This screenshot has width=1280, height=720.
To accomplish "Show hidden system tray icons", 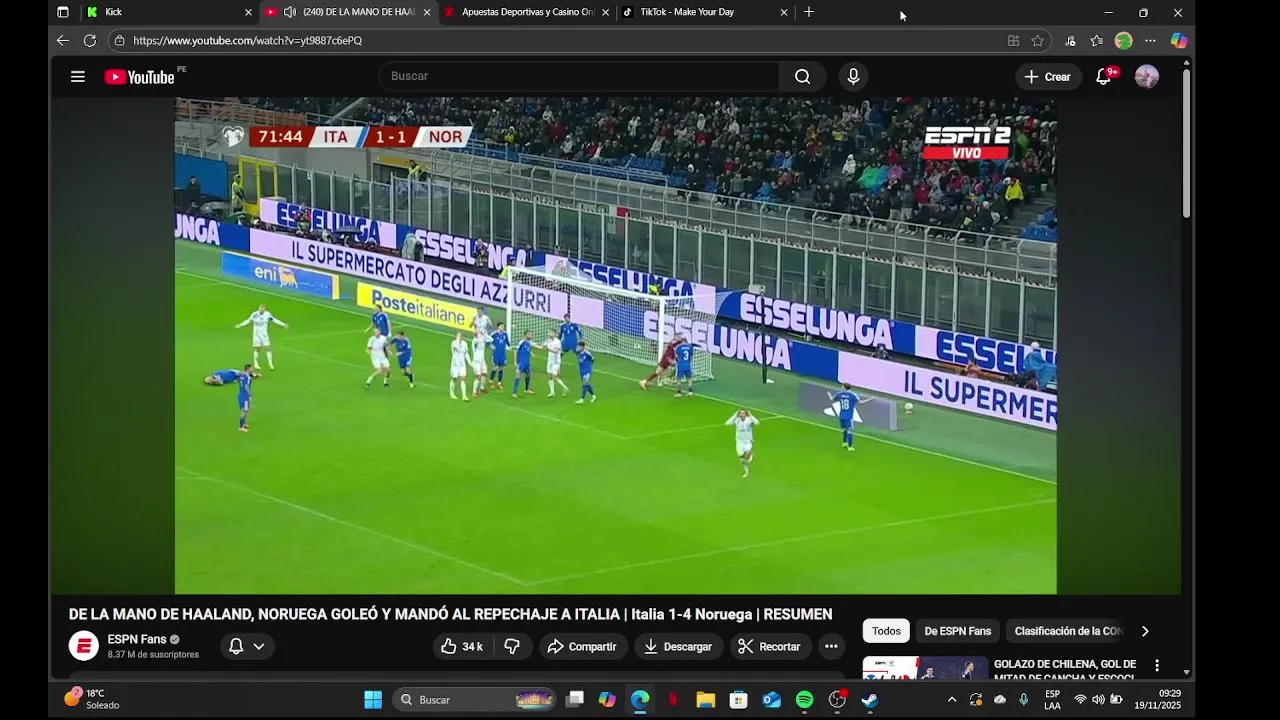I will pos(952,700).
